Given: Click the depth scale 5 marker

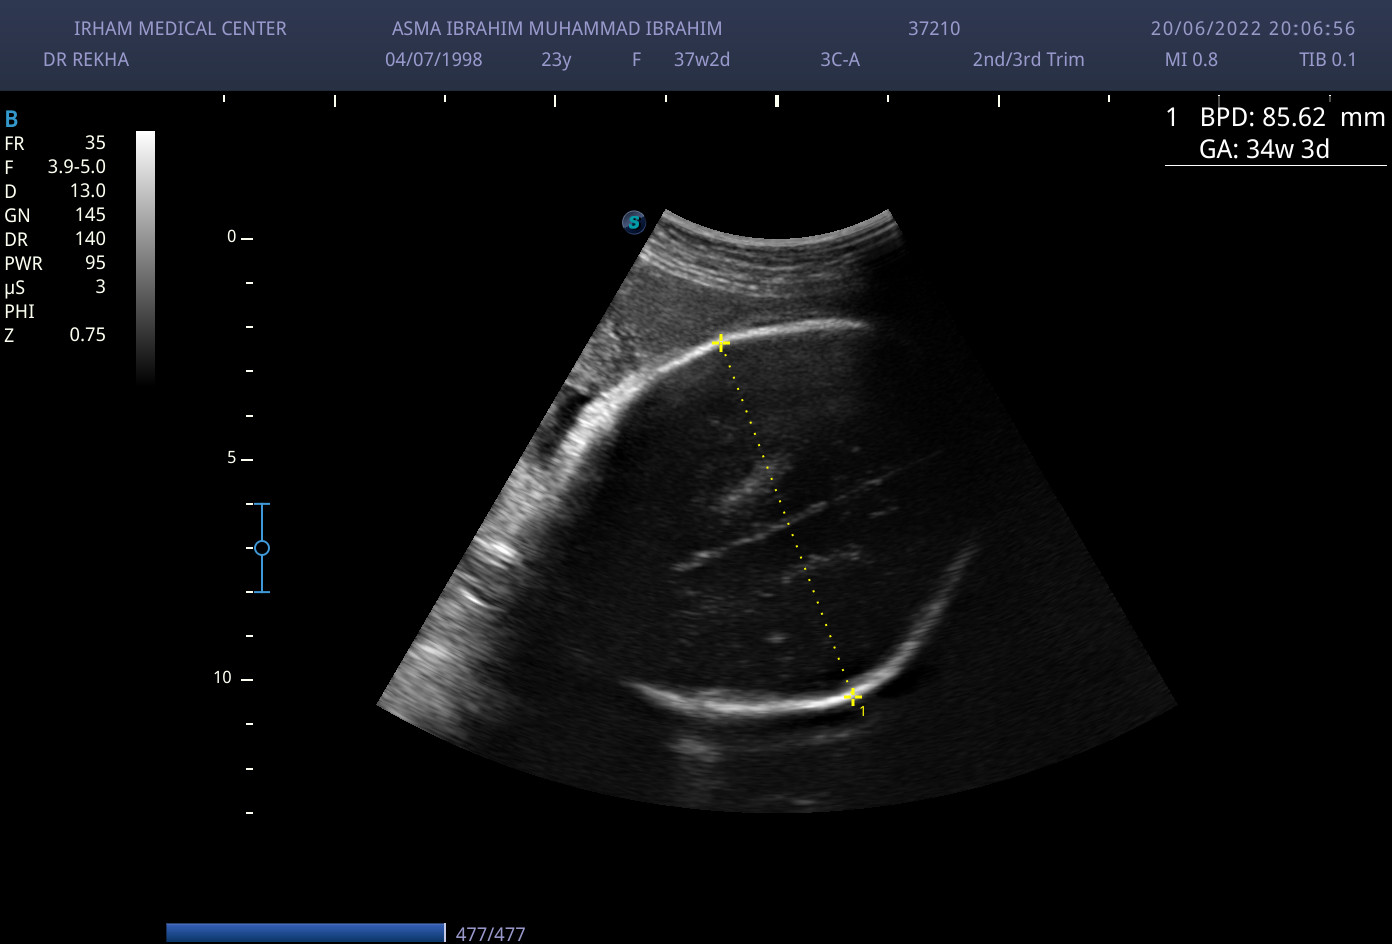Looking at the screenshot, I should tap(232, 458).
